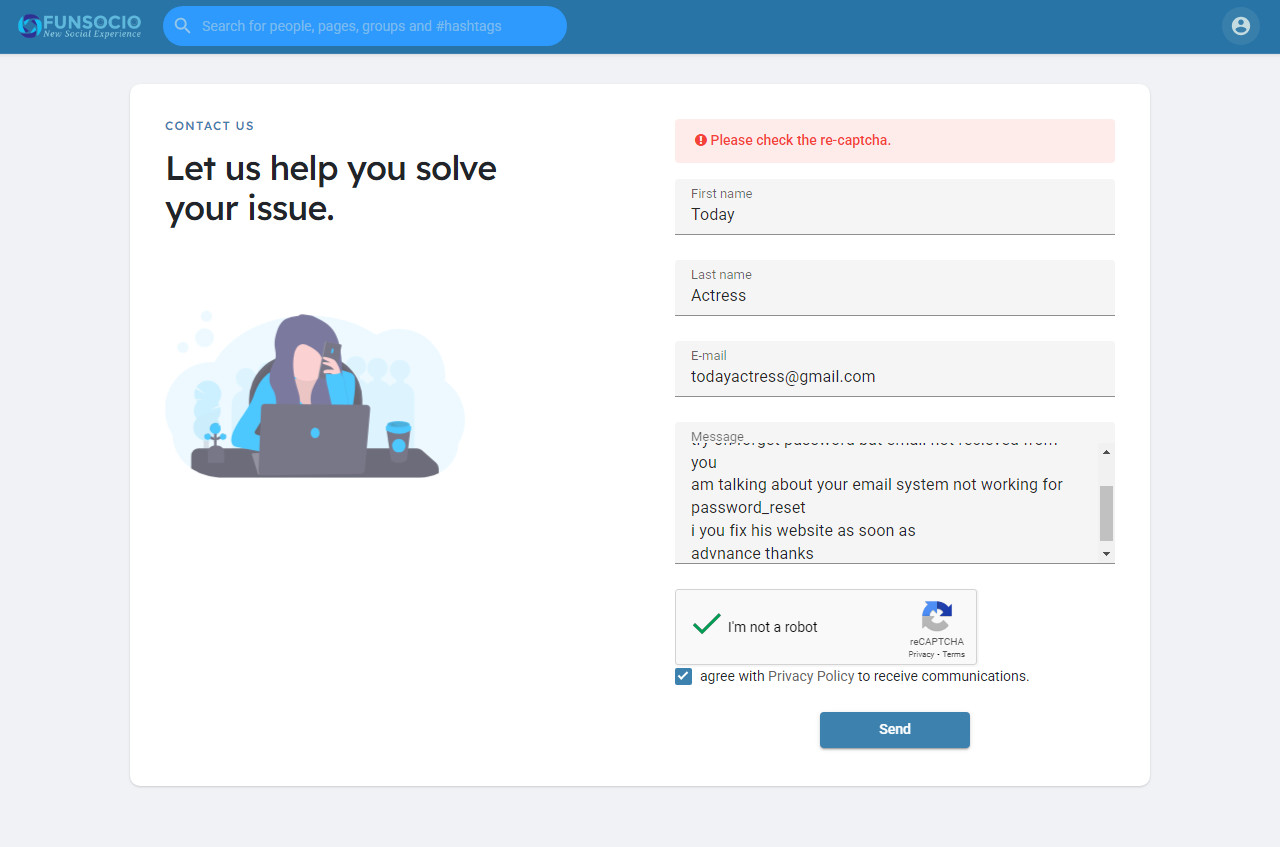Click into the E-mail field
1280x847 pixels.
click(x=894, y=377)
